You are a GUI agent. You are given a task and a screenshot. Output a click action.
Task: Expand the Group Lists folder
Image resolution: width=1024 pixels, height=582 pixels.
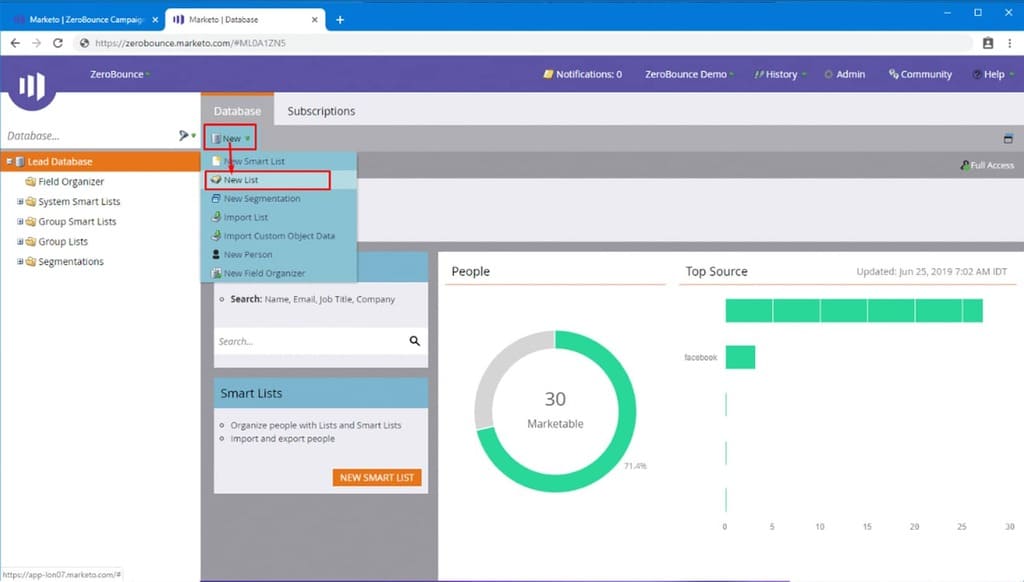(20, 242)
